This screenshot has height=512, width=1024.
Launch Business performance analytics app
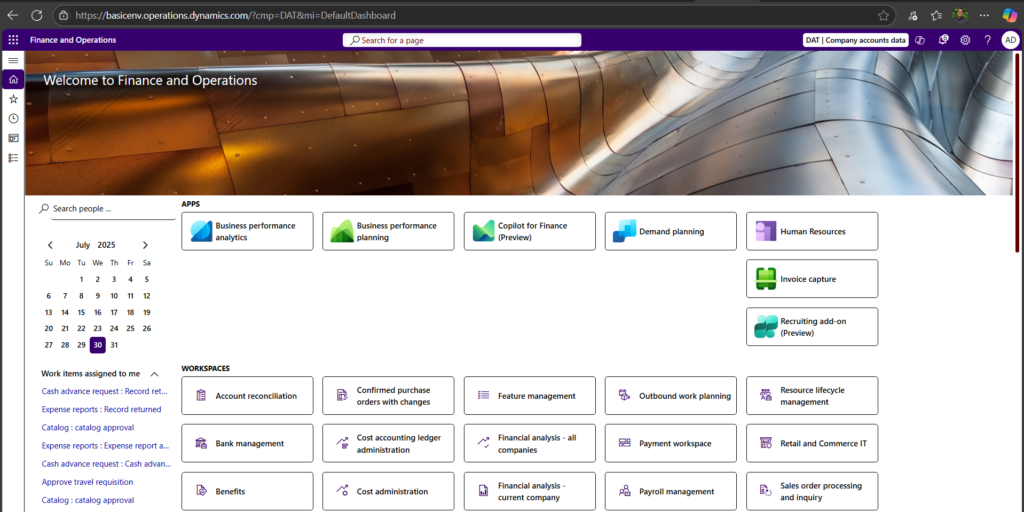tap(248, 231)
